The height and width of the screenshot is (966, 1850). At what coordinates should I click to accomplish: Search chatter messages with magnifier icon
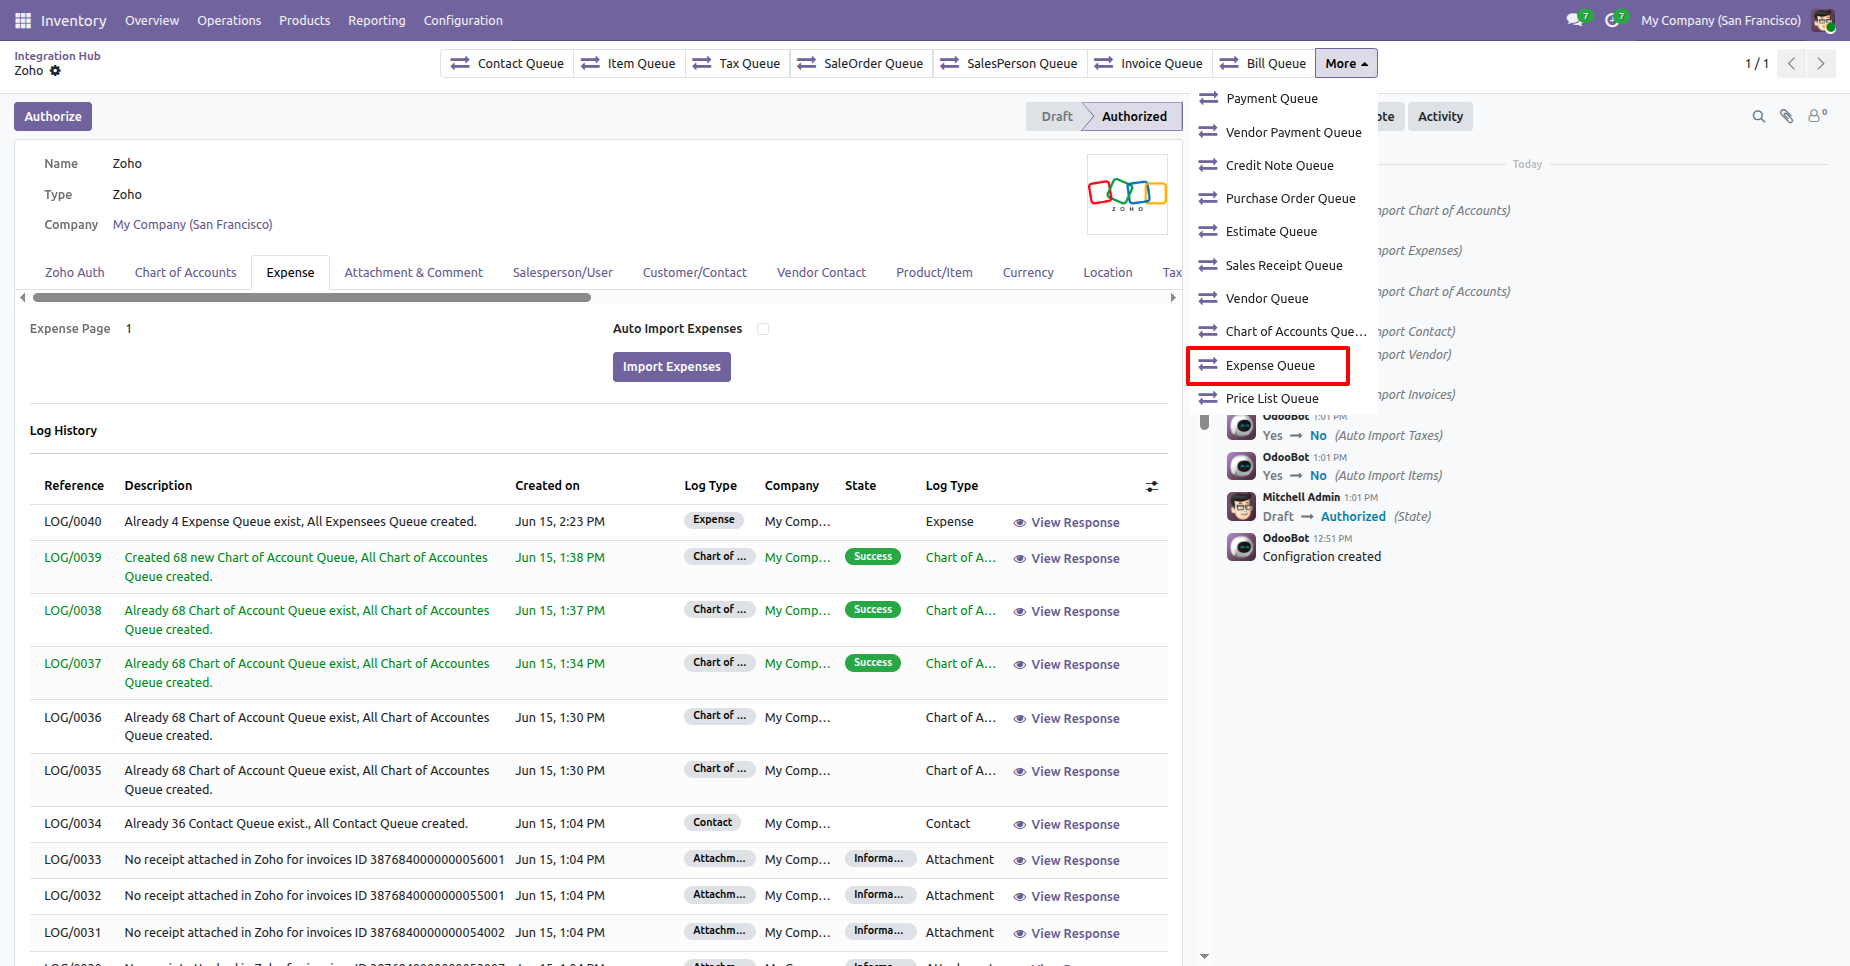[1758, 117]
